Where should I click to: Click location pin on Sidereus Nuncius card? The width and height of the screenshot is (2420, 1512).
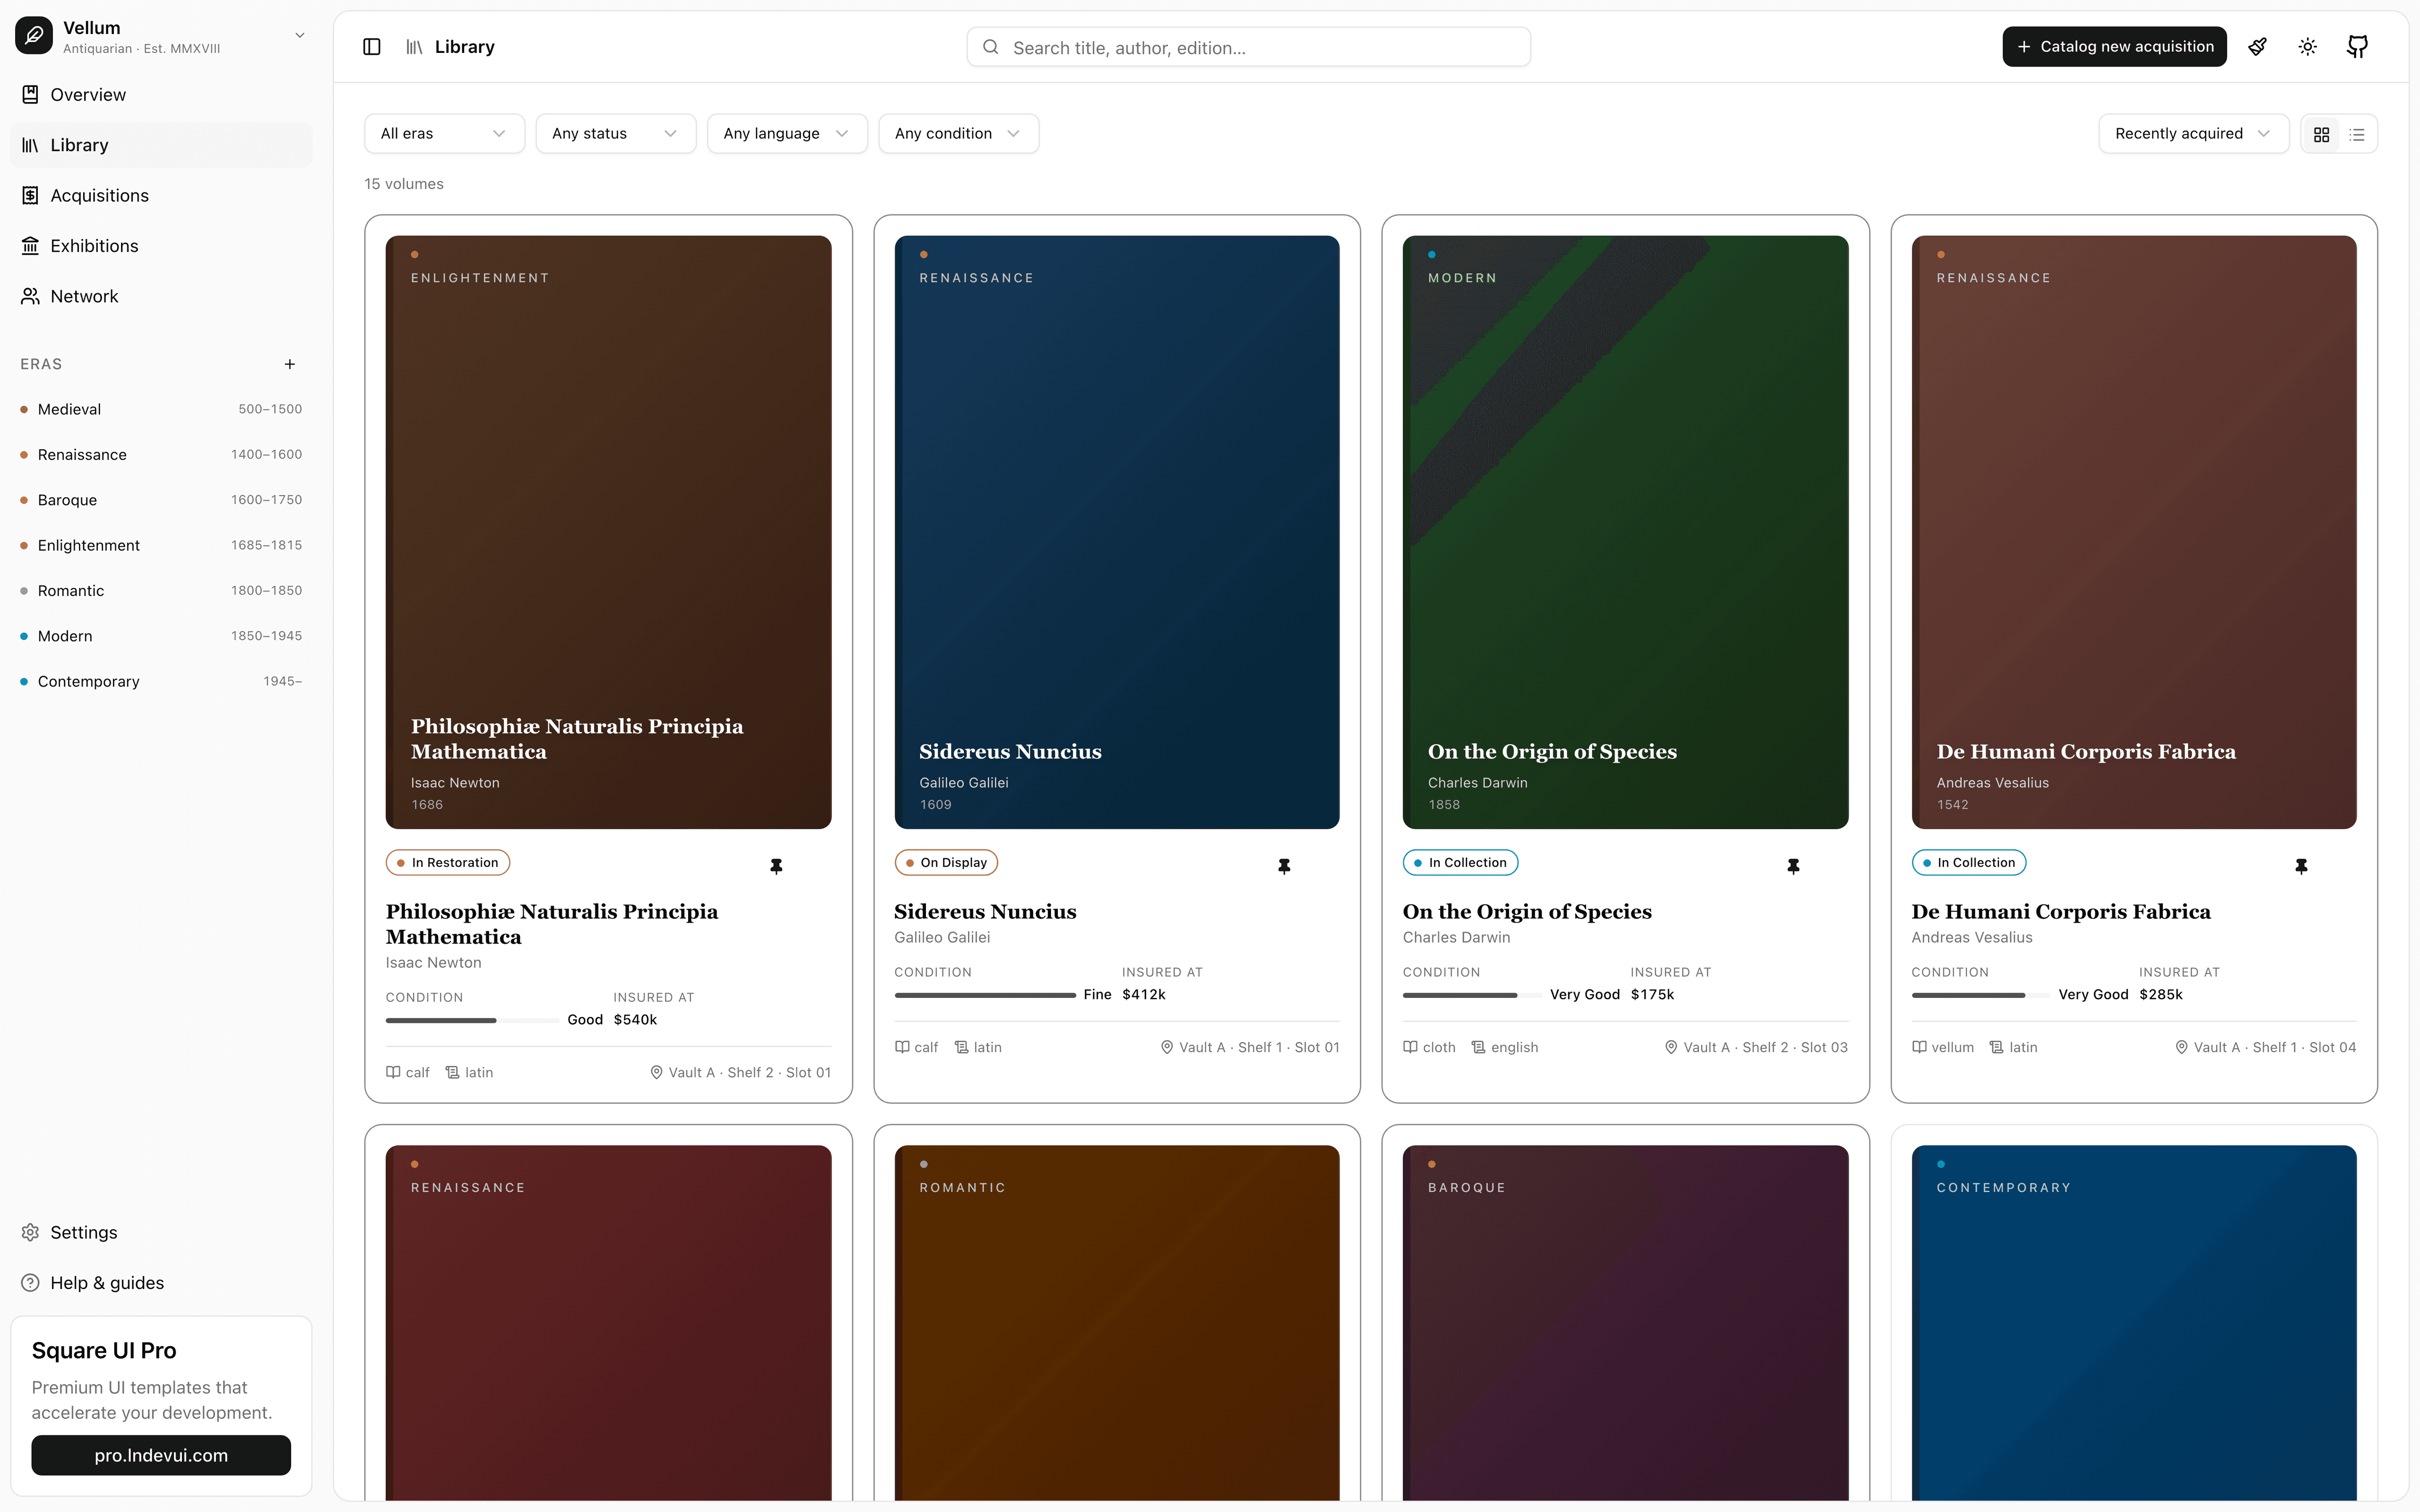(1166, 1047)
